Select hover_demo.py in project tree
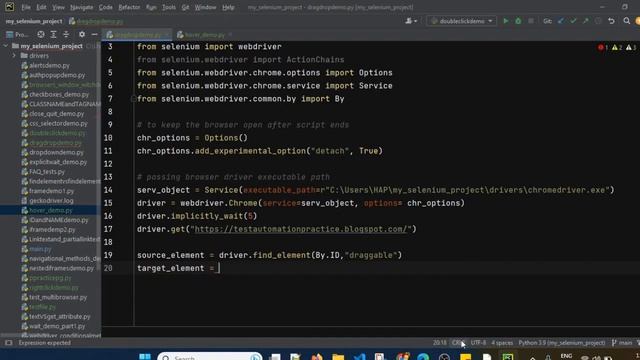This screenshot has height=360, width=640. click(x=51, y=211)
